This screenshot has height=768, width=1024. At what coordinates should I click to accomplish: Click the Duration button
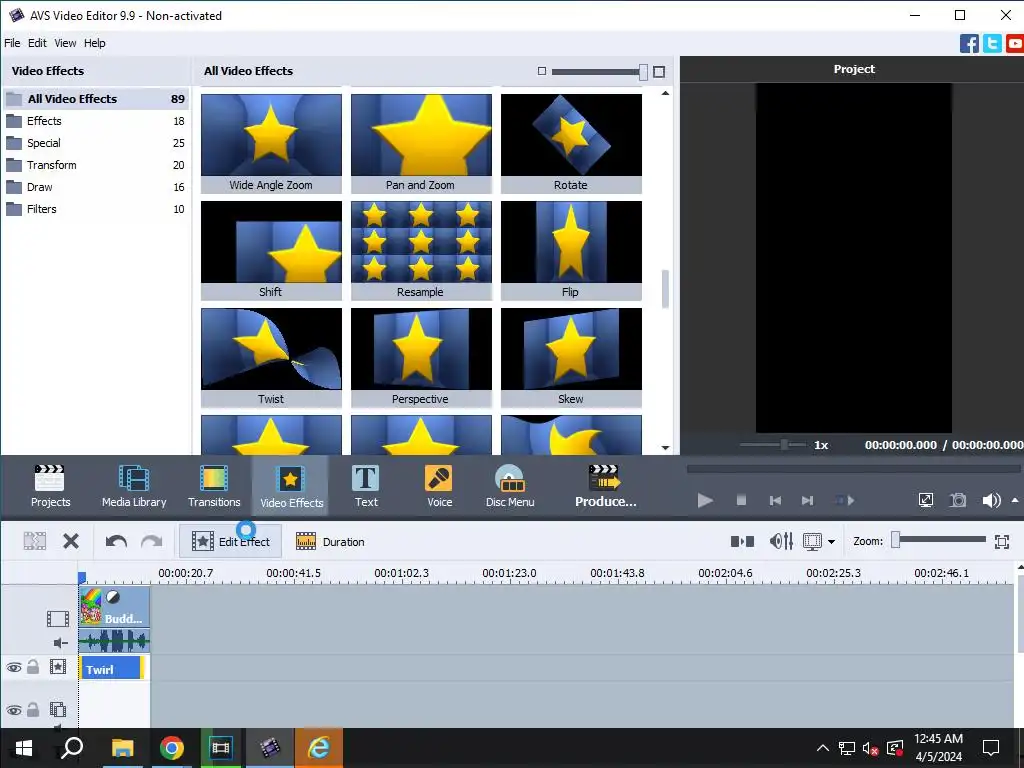tap(330, 541)
